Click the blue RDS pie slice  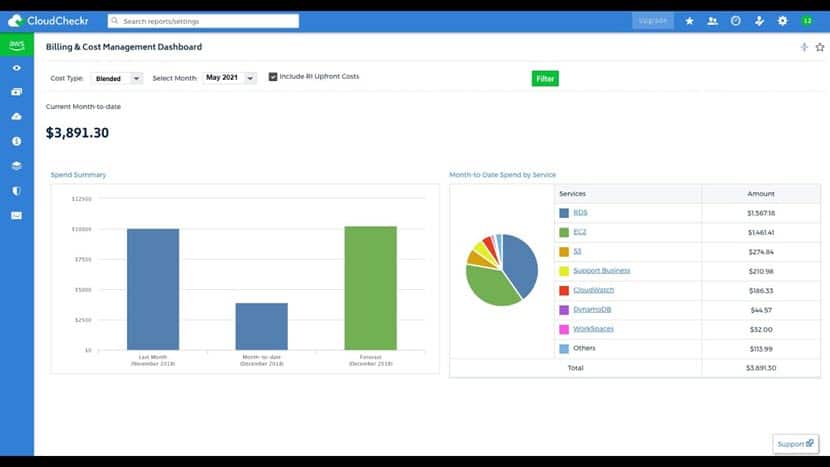point(521,267)
